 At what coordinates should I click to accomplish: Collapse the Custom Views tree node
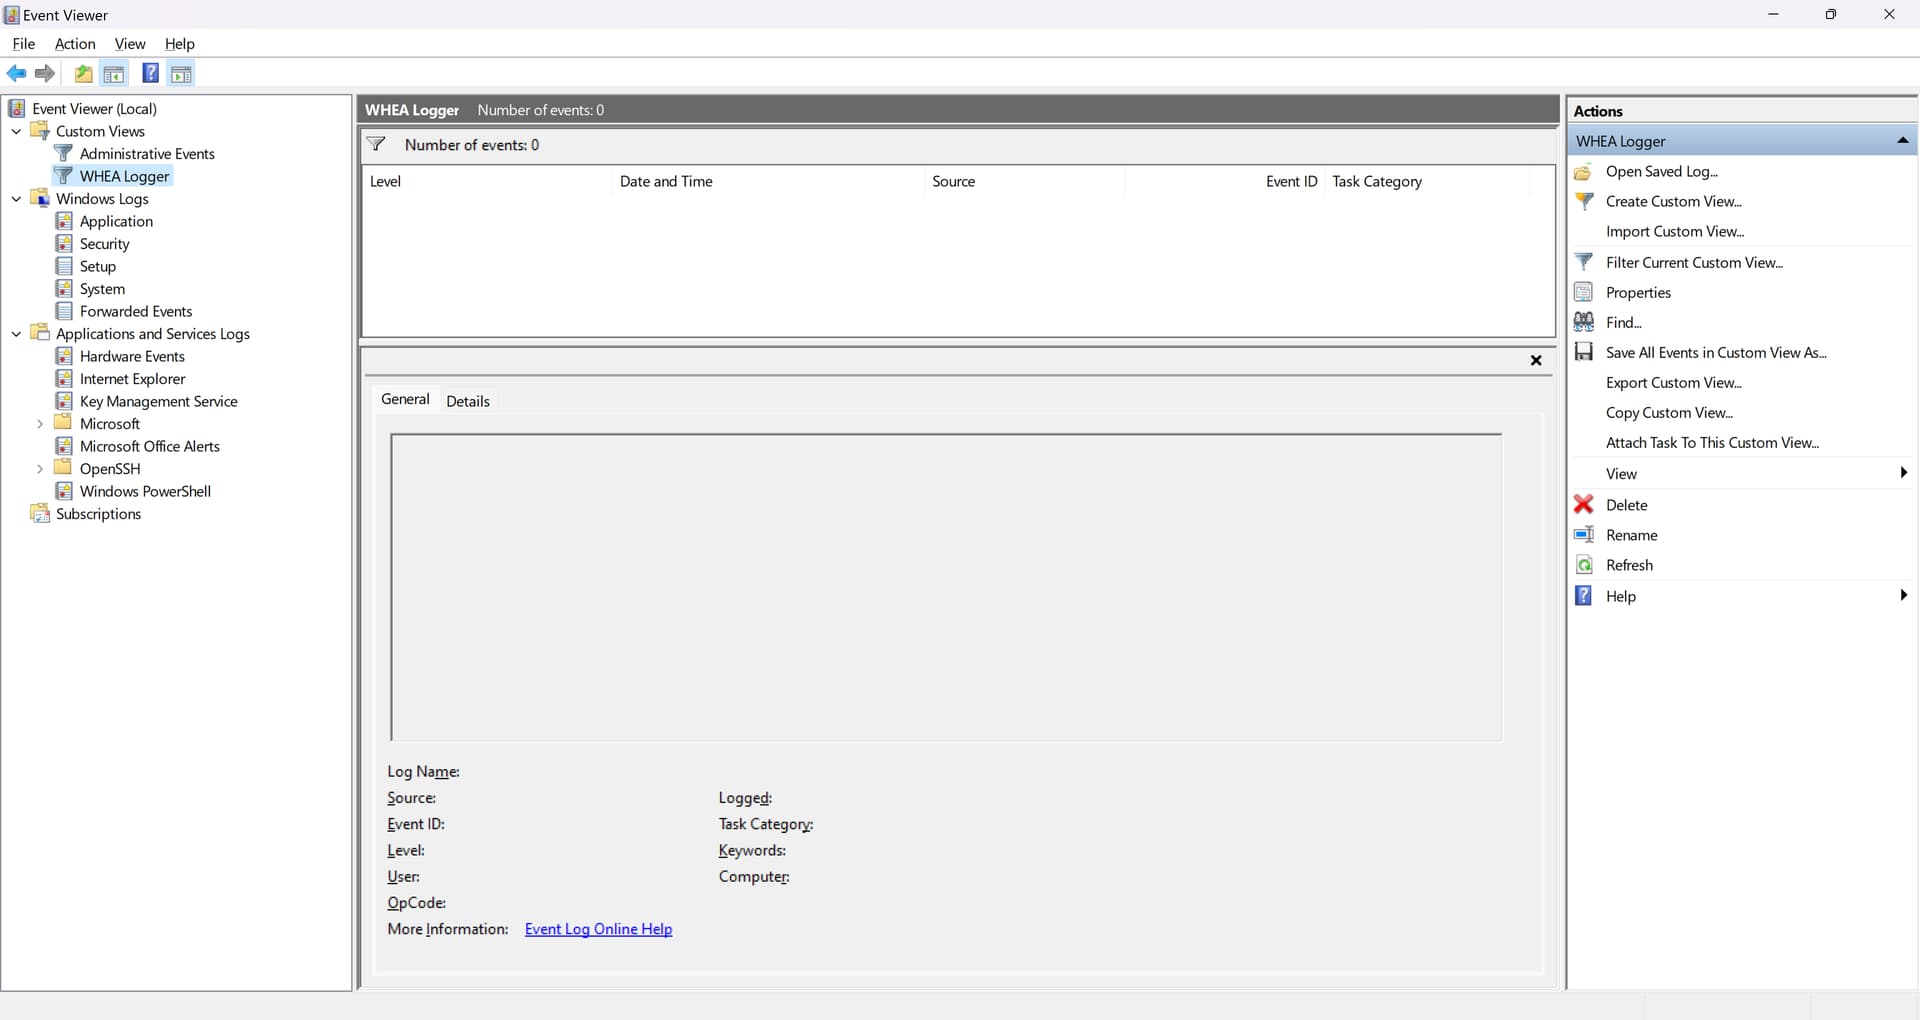coord(16,131)
